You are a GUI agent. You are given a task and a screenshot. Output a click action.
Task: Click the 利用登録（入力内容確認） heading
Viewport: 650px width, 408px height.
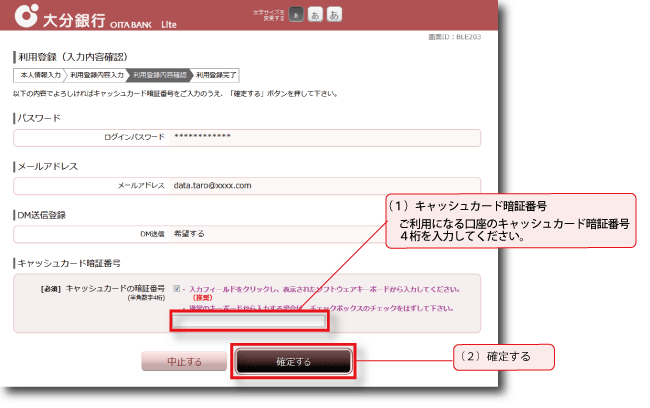73,57
